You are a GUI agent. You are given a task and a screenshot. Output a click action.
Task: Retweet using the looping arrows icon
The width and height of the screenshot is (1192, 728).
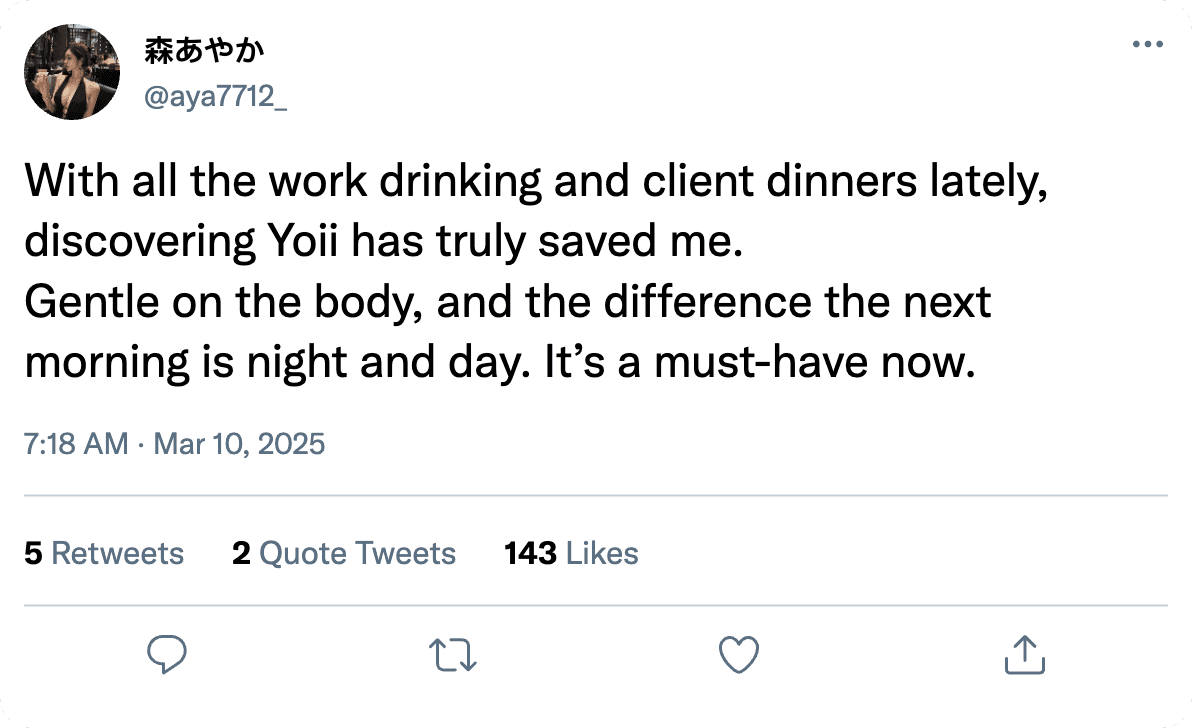(x=452, y=655)
